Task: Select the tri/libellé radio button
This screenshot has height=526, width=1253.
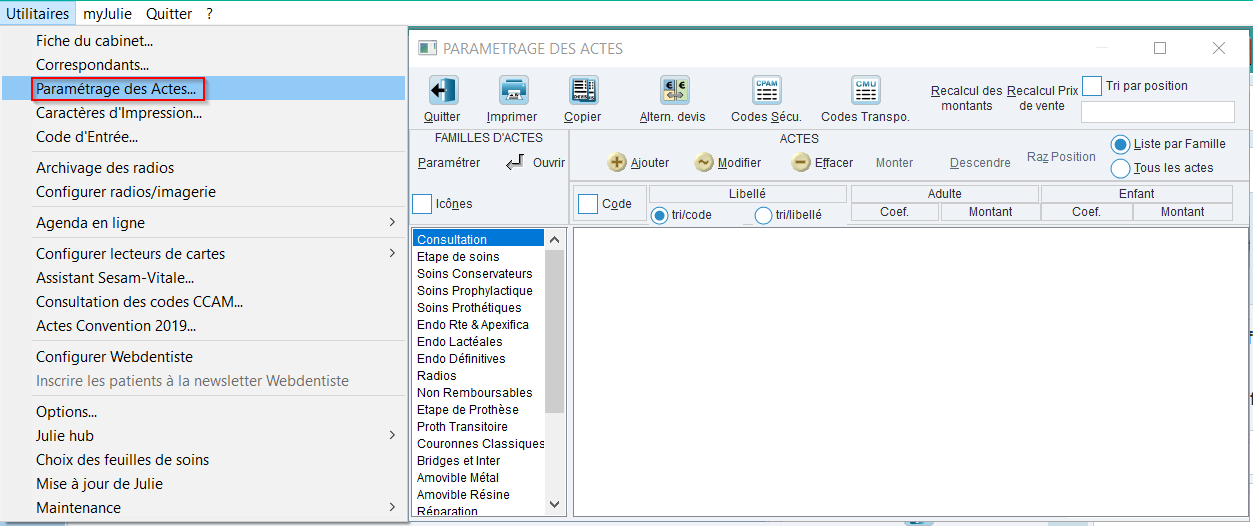Action: (763, 215)
